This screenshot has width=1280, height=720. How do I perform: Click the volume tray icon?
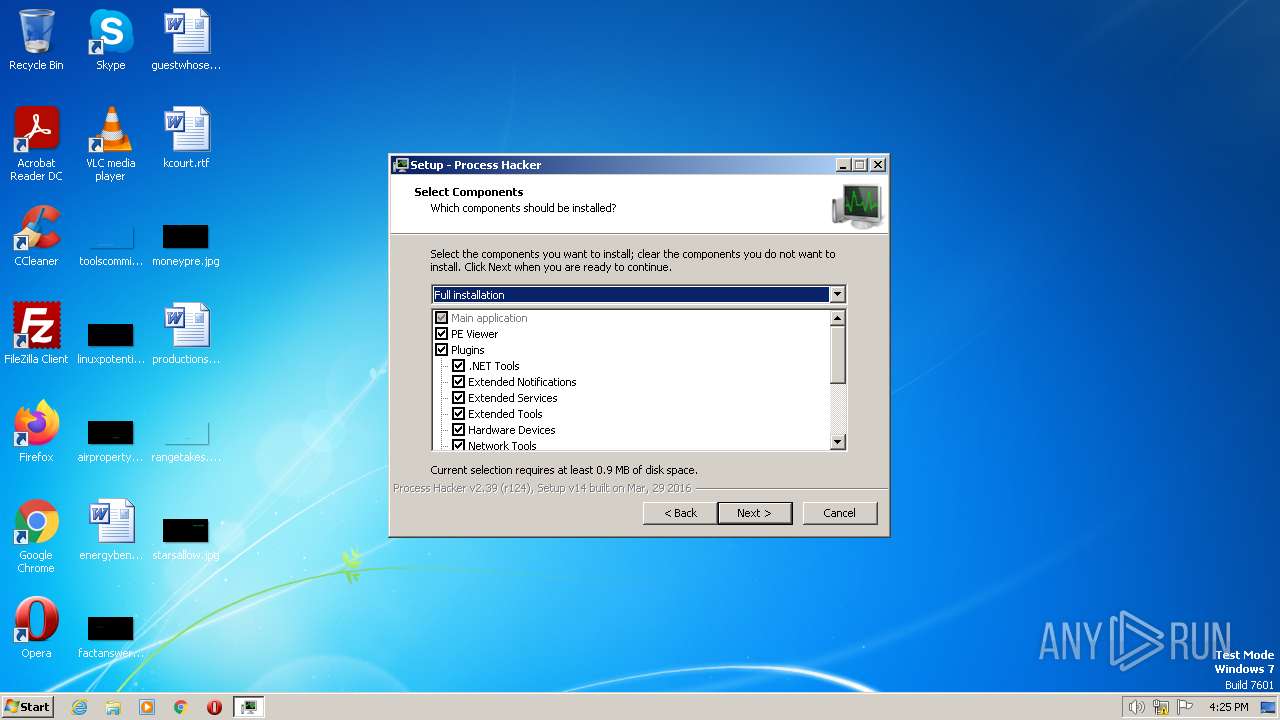pyautogui.click(x=1136, y=707)
